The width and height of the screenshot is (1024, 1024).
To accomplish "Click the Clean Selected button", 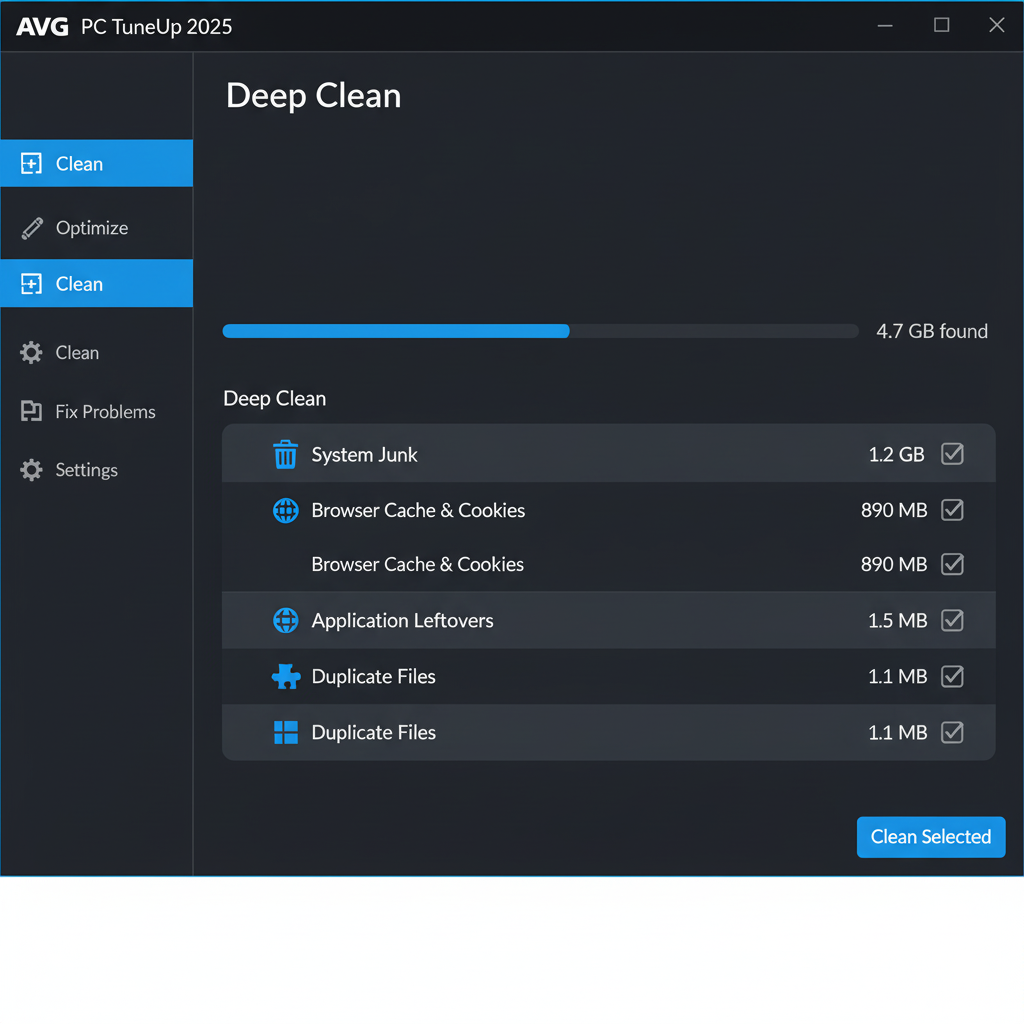I will click(931, 837).
